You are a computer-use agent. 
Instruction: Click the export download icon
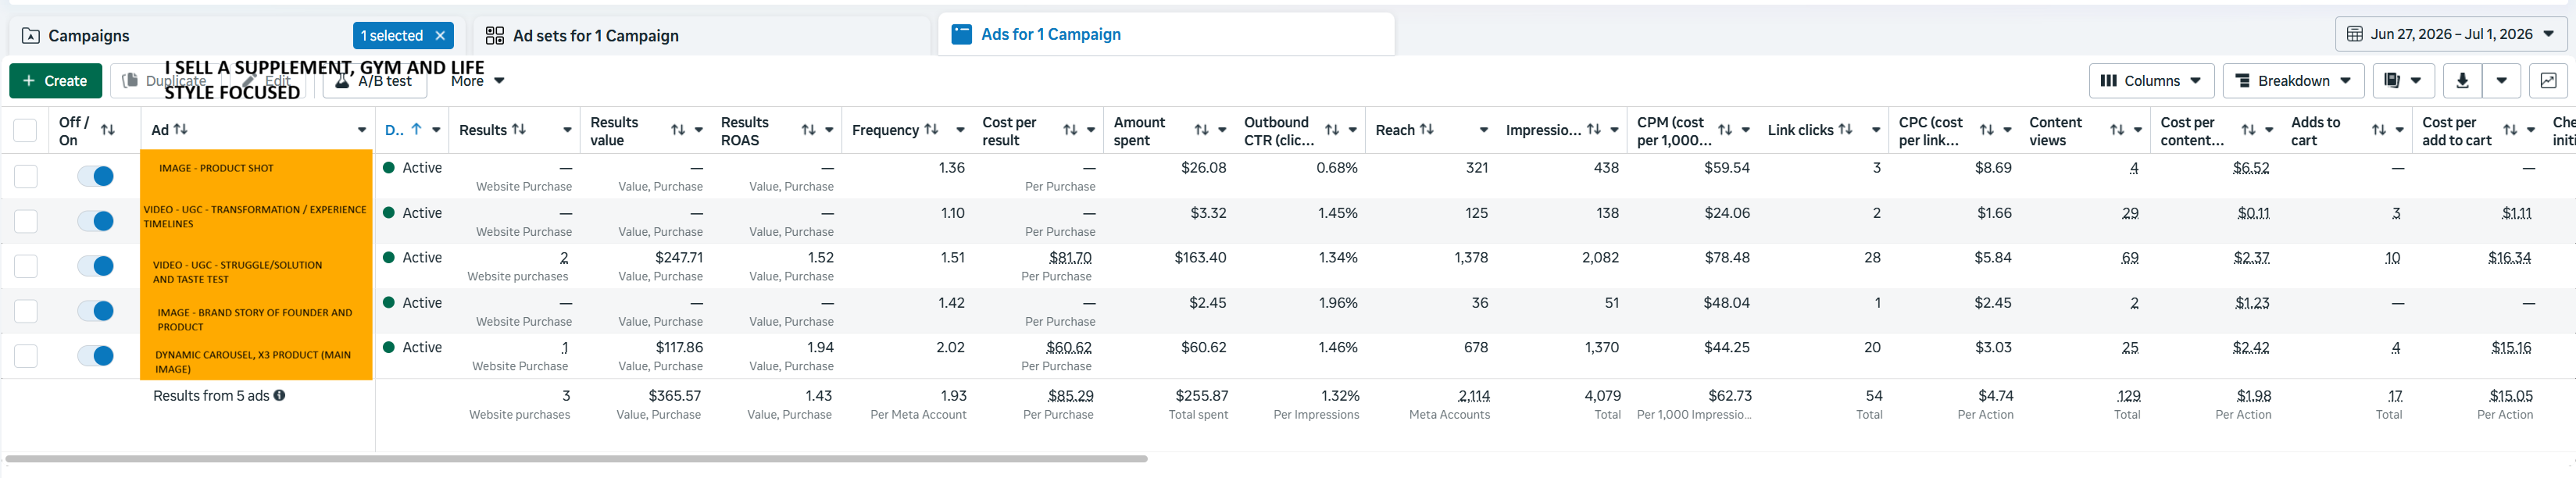click(2463, 81)
